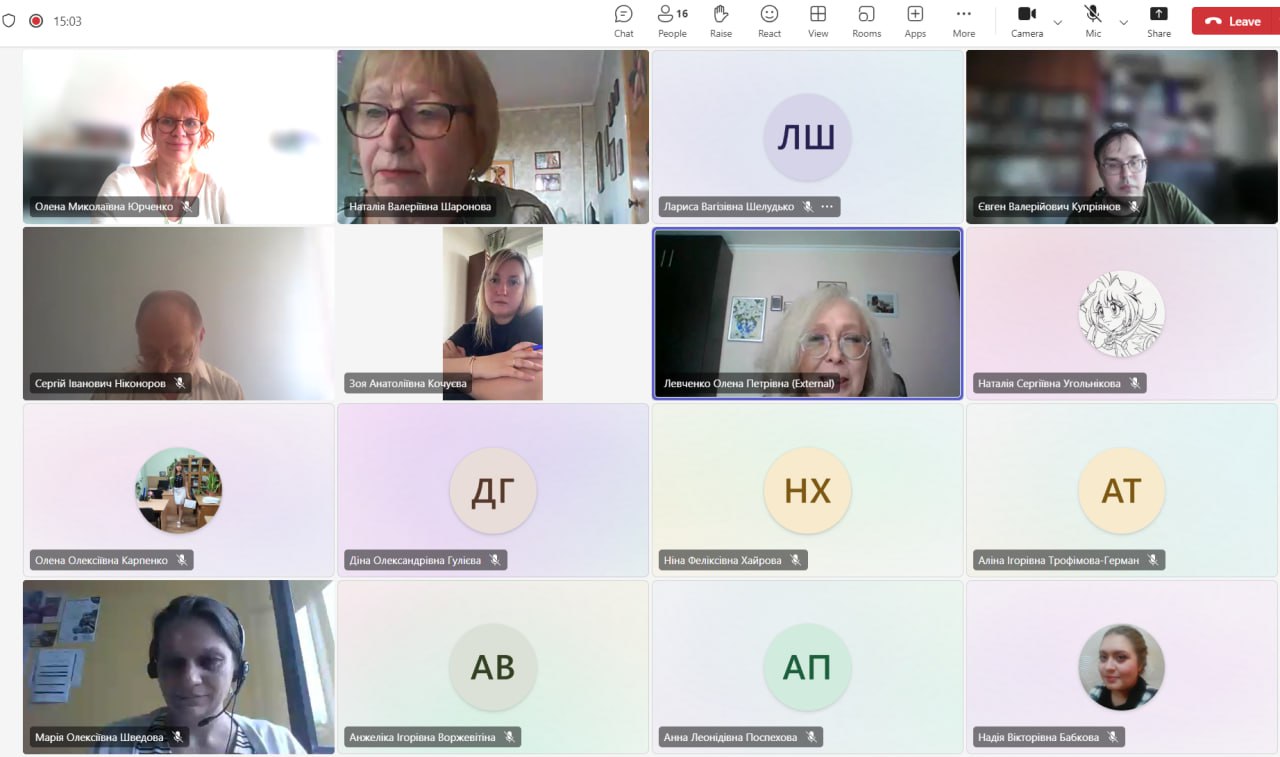Open more options on Лариса Вагізівна Шелудько's label
This screenshot has height=757, width=1280.
point(827,207)
